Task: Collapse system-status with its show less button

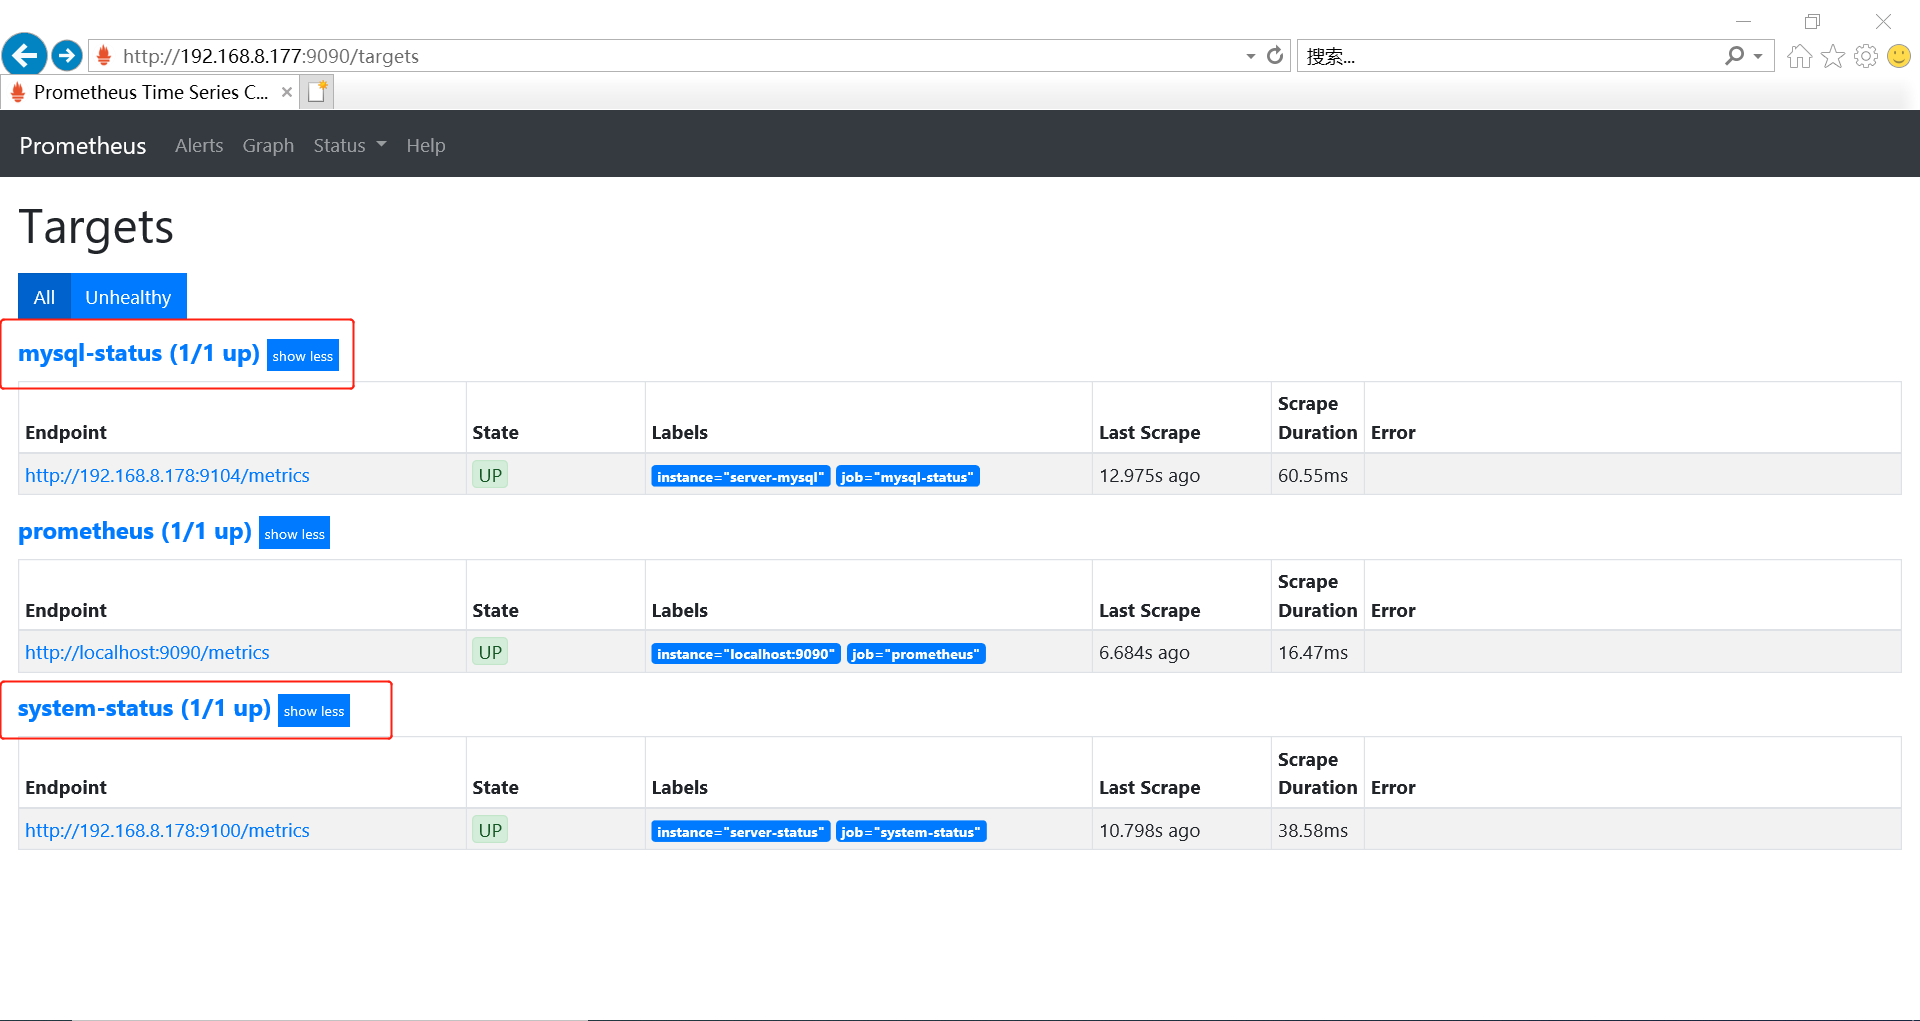Action: click(x=314, y=711)
